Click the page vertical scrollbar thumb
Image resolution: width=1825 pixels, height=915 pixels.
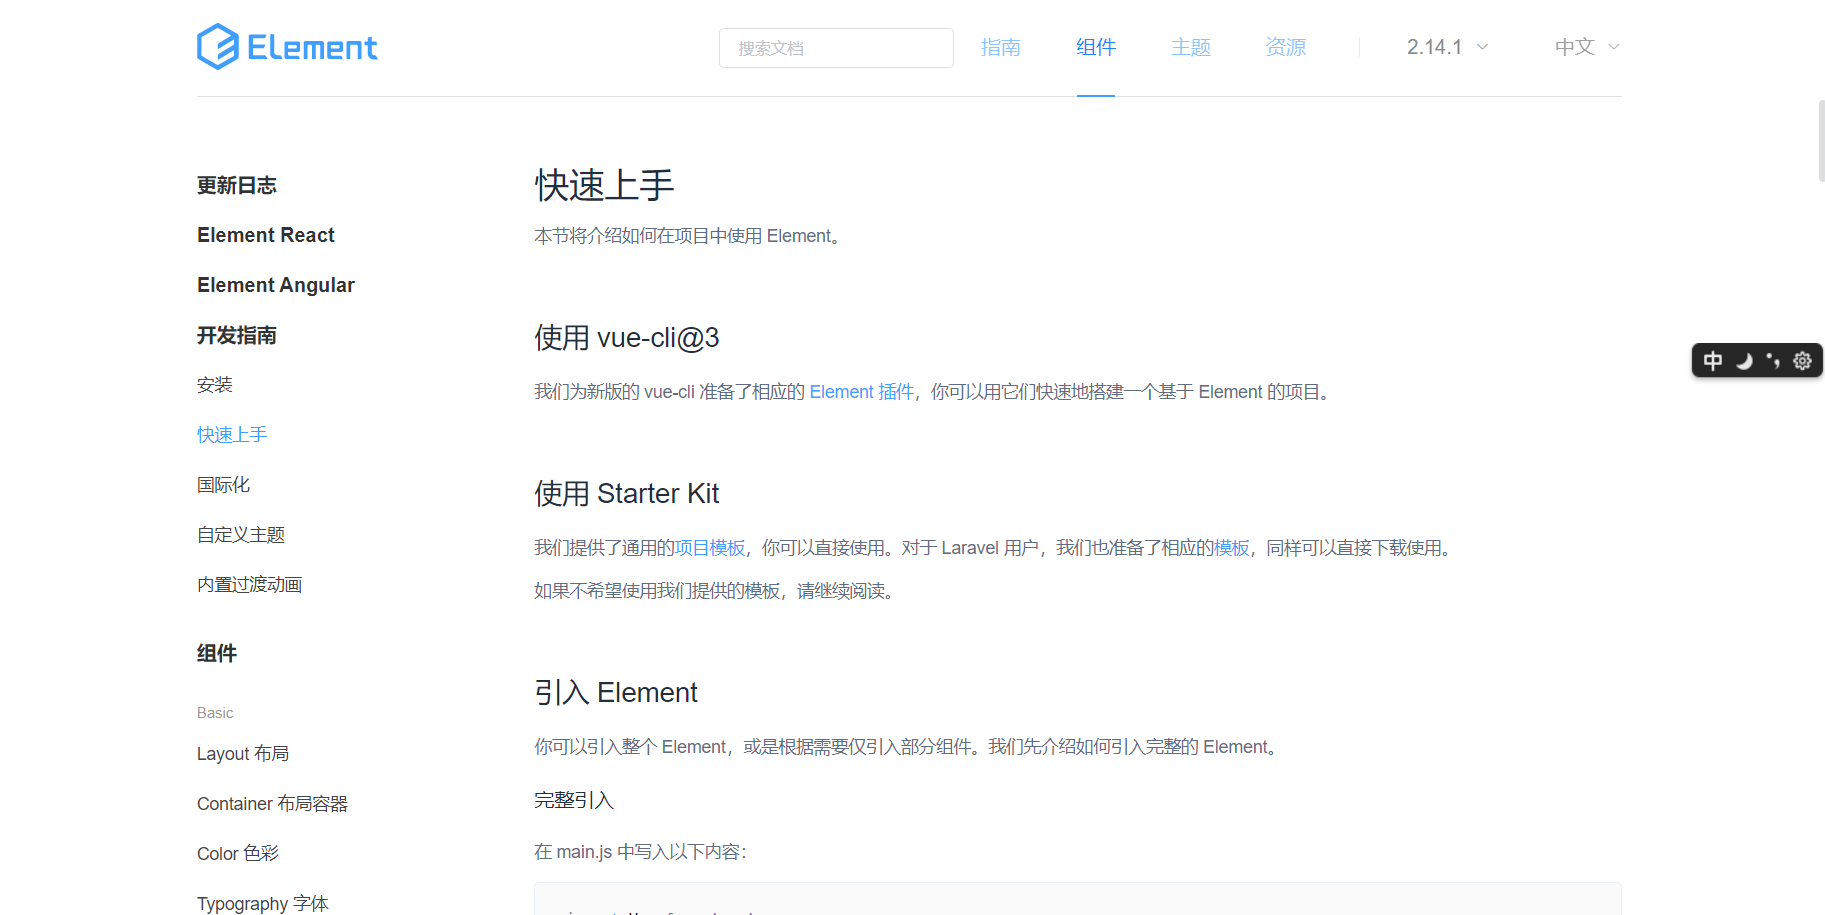coord(1821,141)
